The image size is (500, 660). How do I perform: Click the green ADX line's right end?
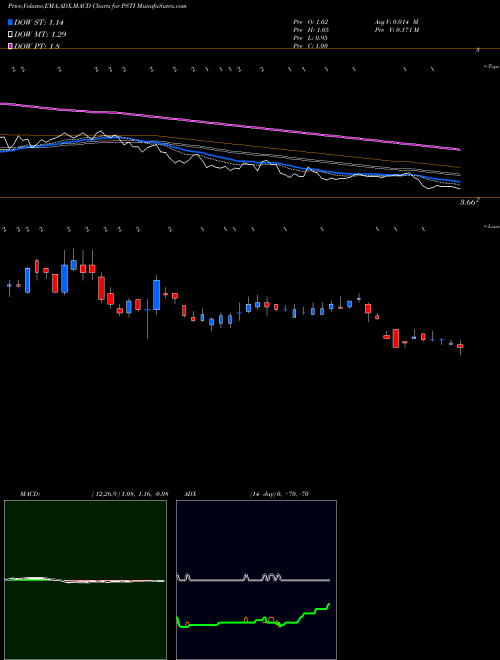[329, 604]
